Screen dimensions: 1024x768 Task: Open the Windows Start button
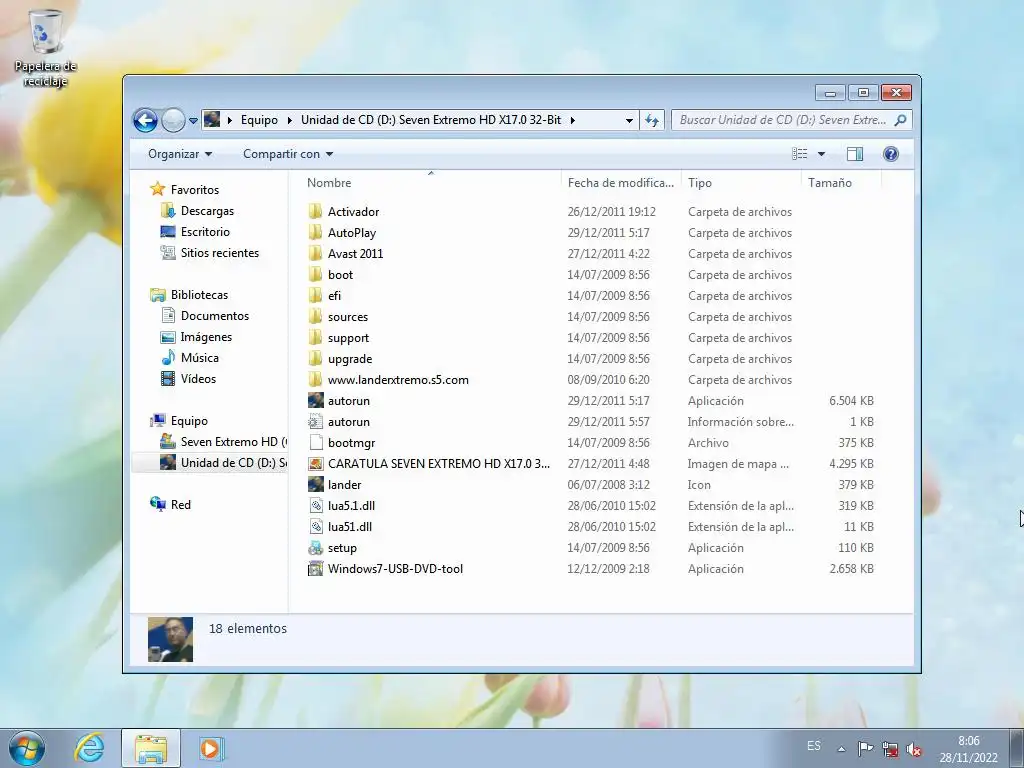point(27,748)
